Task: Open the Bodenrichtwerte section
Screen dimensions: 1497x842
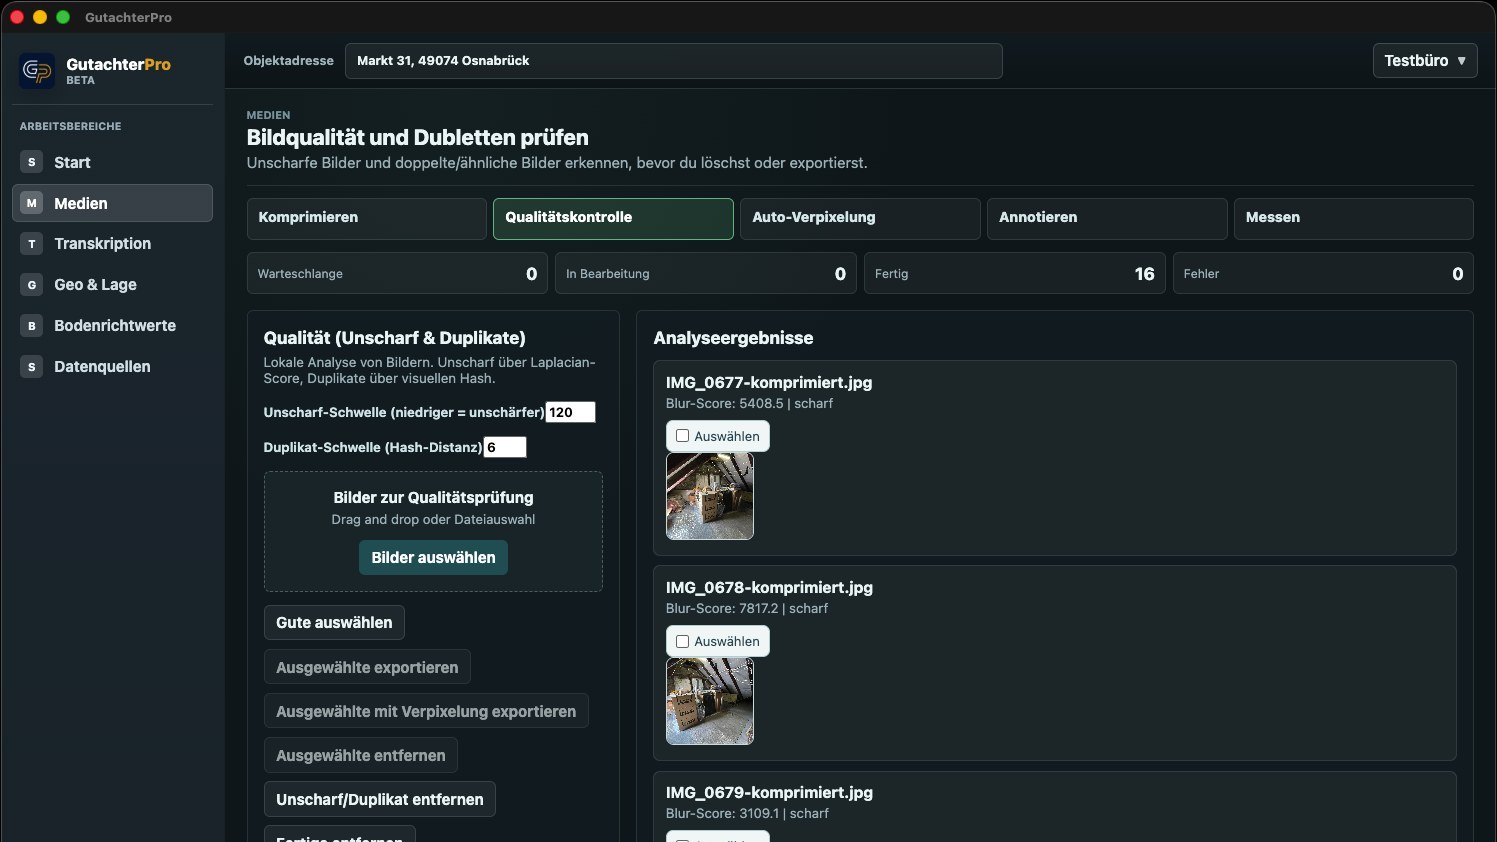Action: (x=112, y=326)
